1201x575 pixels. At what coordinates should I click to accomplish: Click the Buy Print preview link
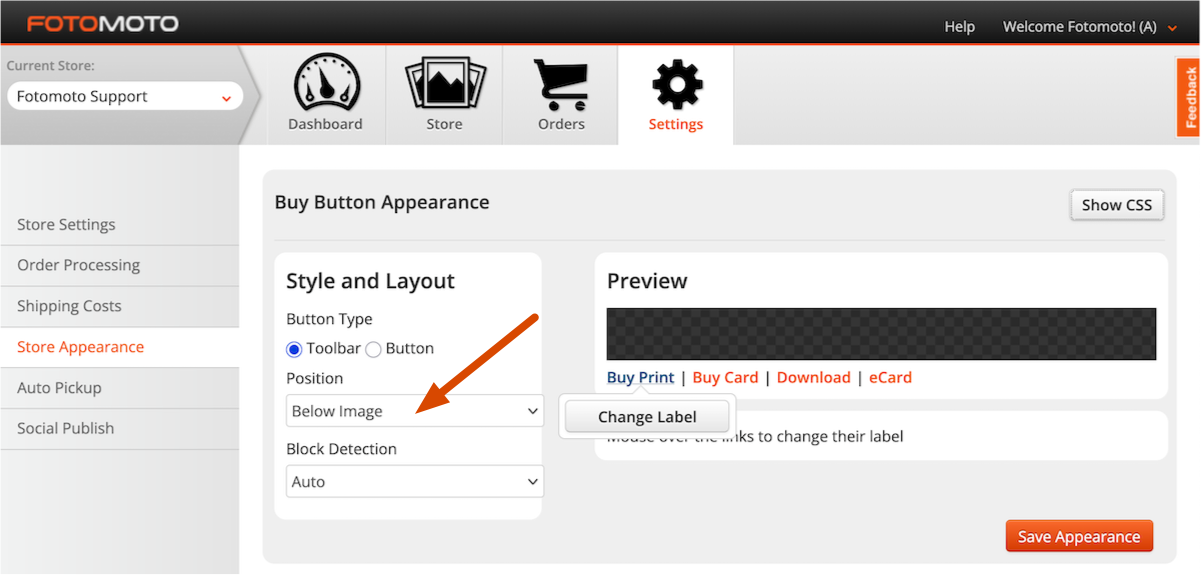coord(640,378)
